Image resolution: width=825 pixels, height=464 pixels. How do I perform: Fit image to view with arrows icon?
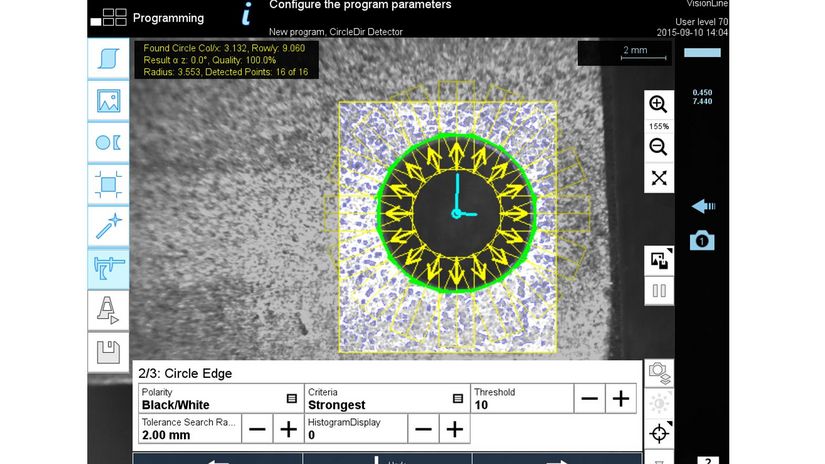(659, 178)
